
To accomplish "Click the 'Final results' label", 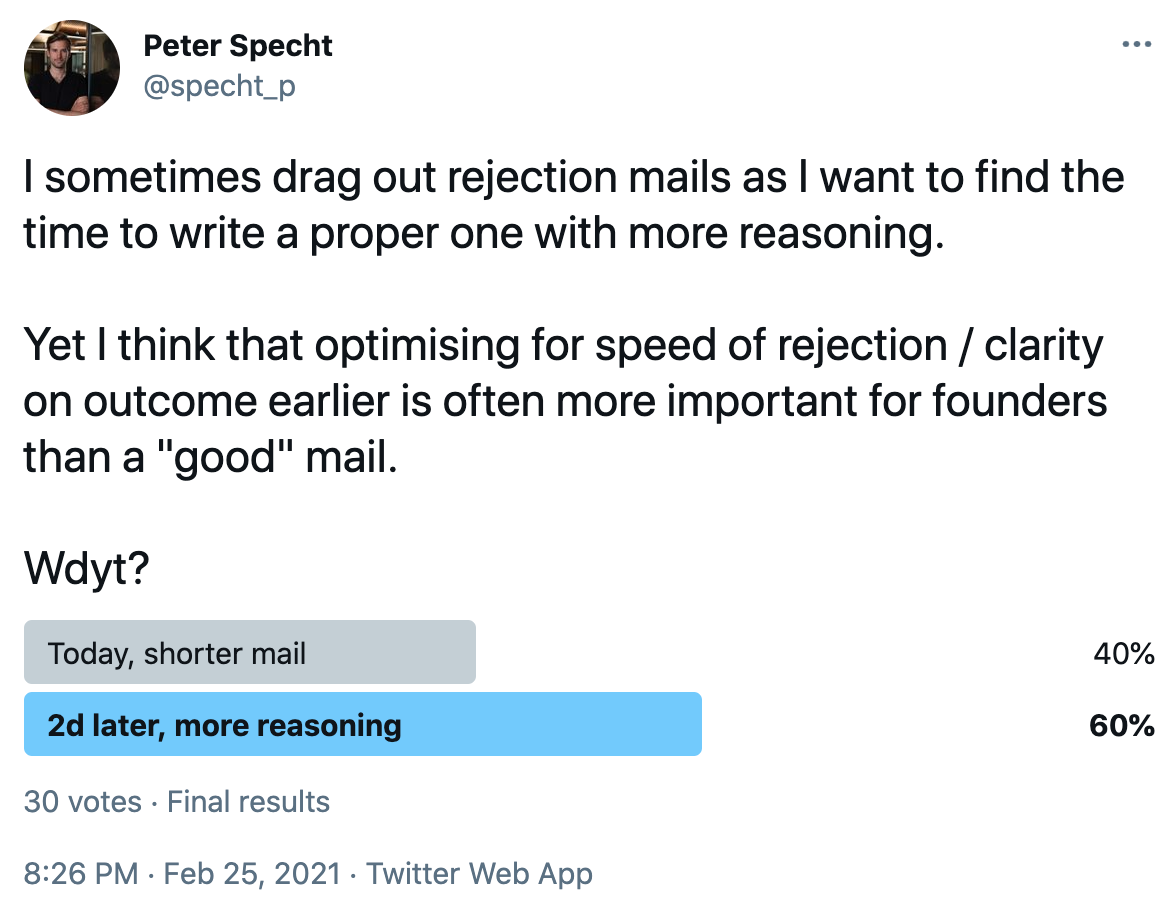I will point(248,802).
